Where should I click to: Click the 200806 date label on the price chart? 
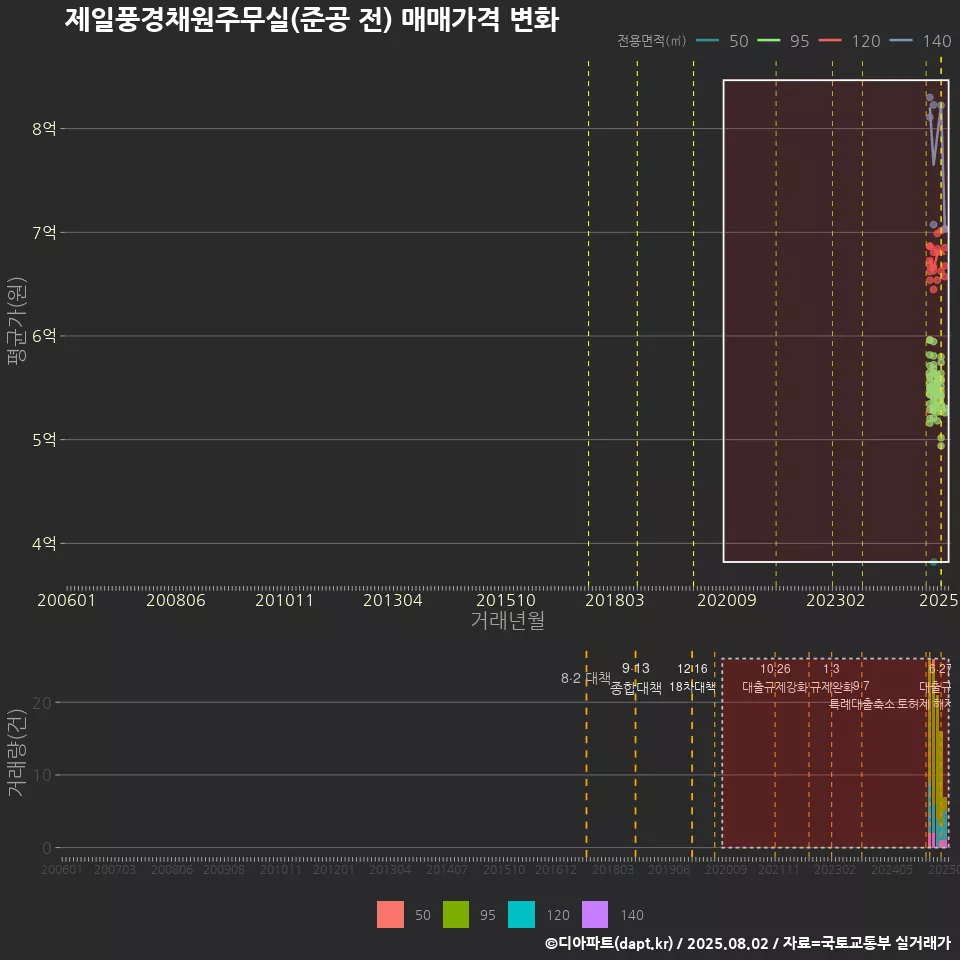click(176, 600)
